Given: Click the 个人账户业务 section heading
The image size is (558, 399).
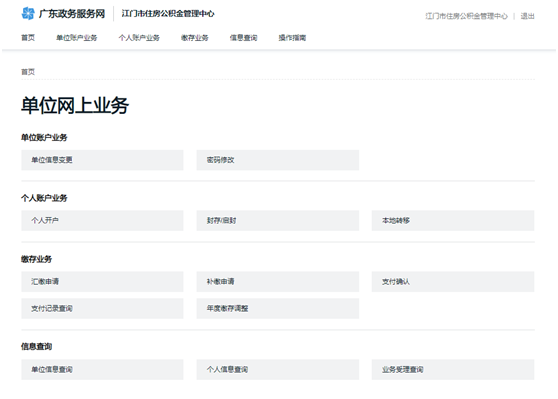Looking at the screenshot, I should [x=44, y=198].
